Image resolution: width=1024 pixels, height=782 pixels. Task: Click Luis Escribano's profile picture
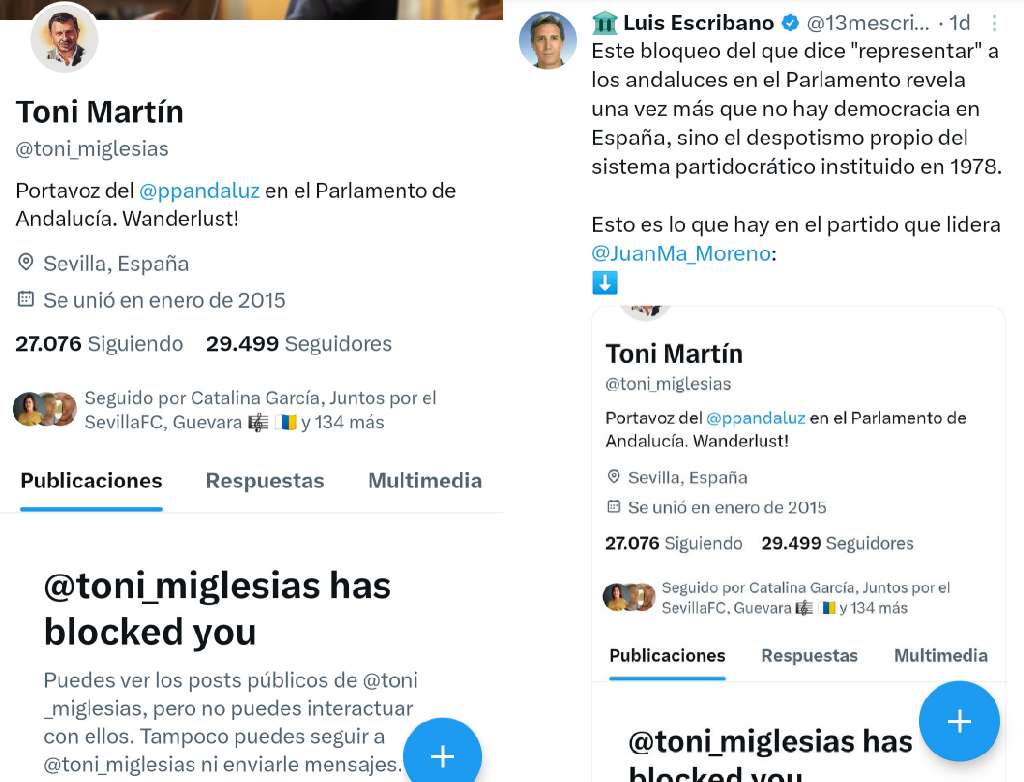(x=548, y=40)
